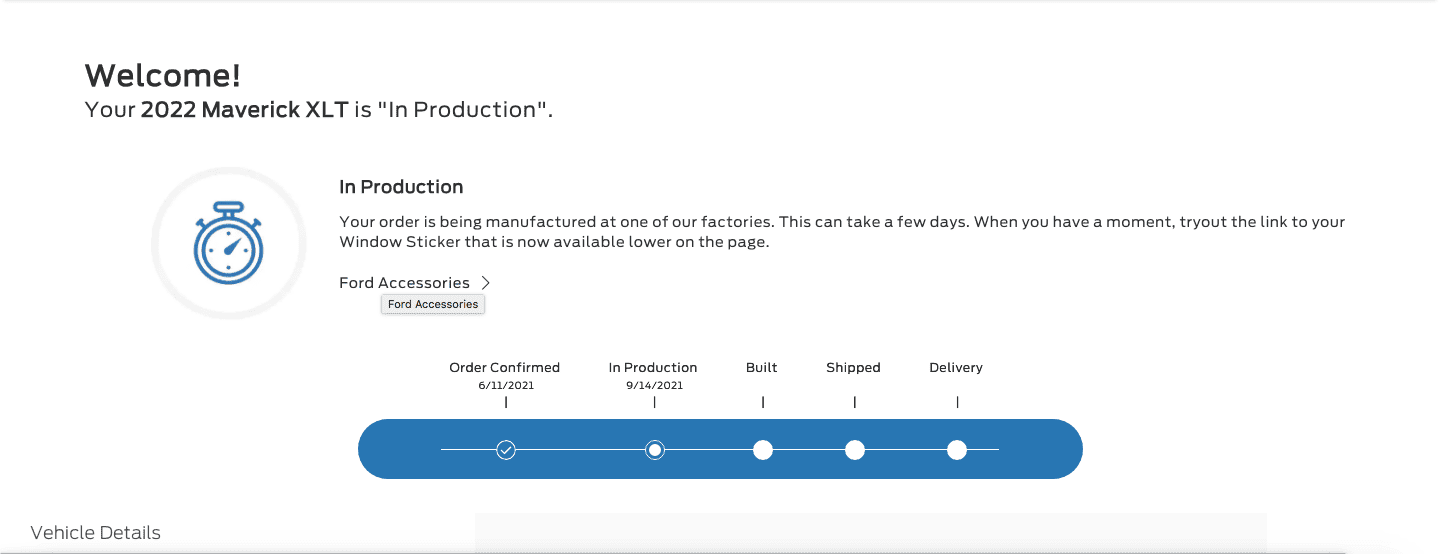The image size is (1440, 554).
Task: Click the Window Sticker description paragraph
Action: pos(842,232)
